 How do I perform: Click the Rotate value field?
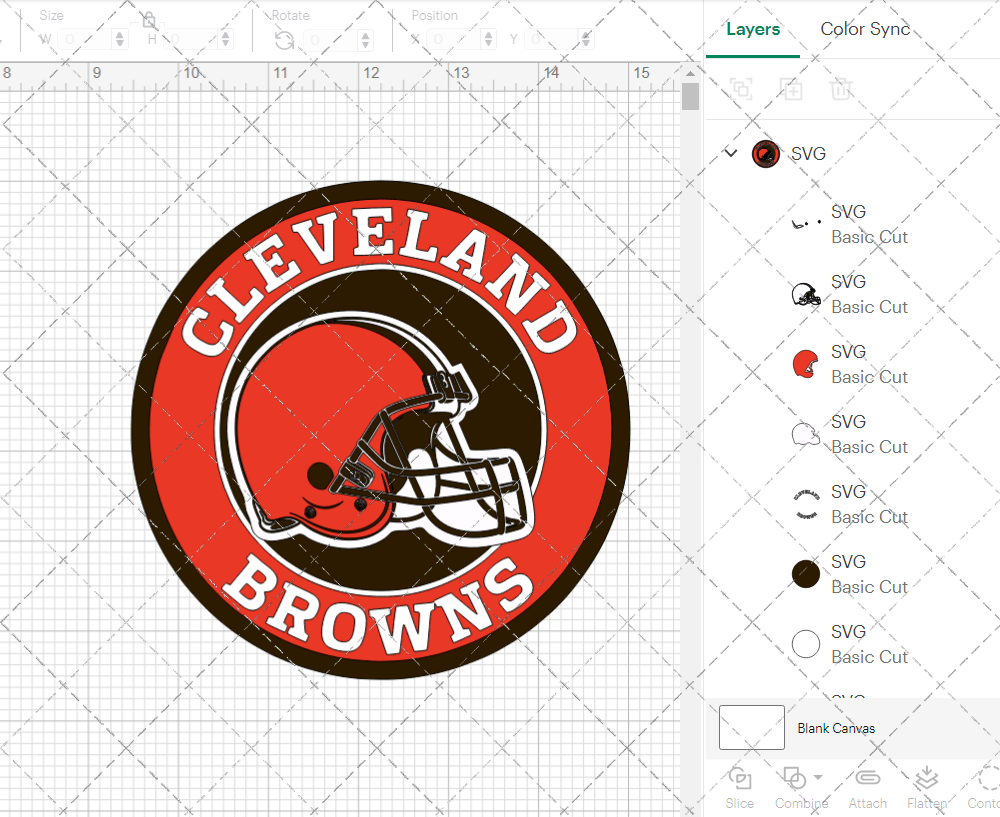330,40
